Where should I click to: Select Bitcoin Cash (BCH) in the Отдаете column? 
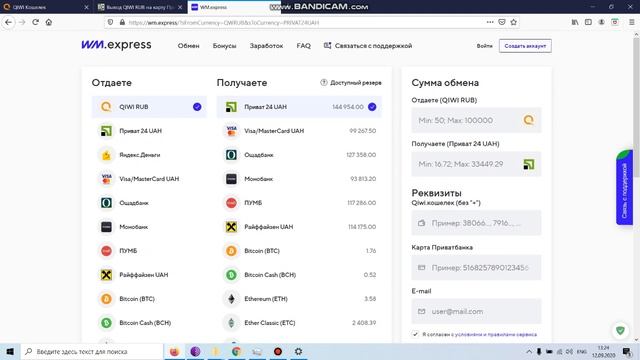click(x=149, y=323)
